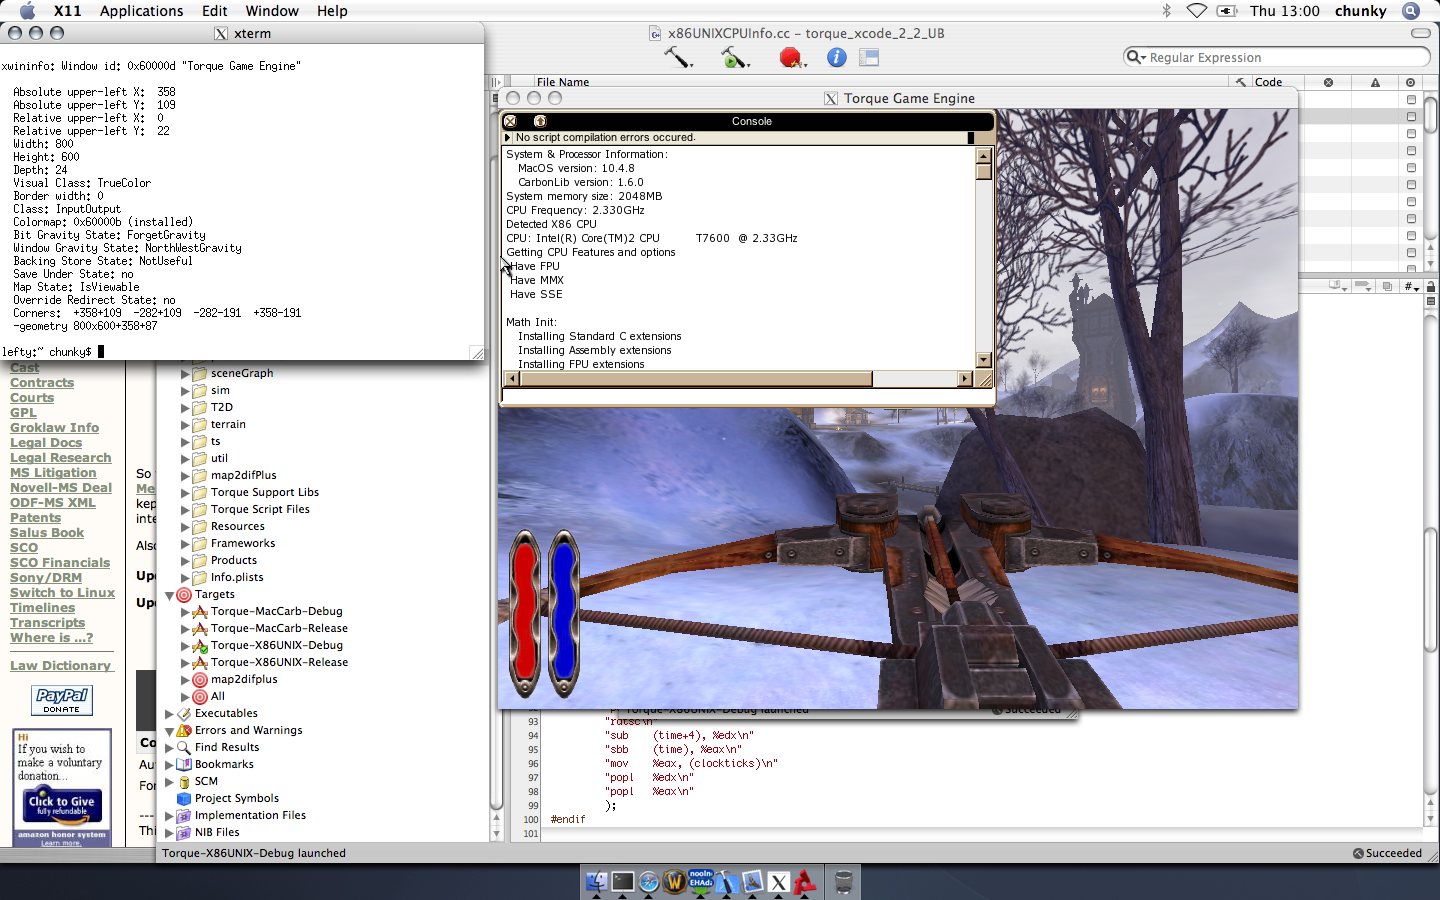Expand the Torque-MacCarb-Debug target

point(185,612)
